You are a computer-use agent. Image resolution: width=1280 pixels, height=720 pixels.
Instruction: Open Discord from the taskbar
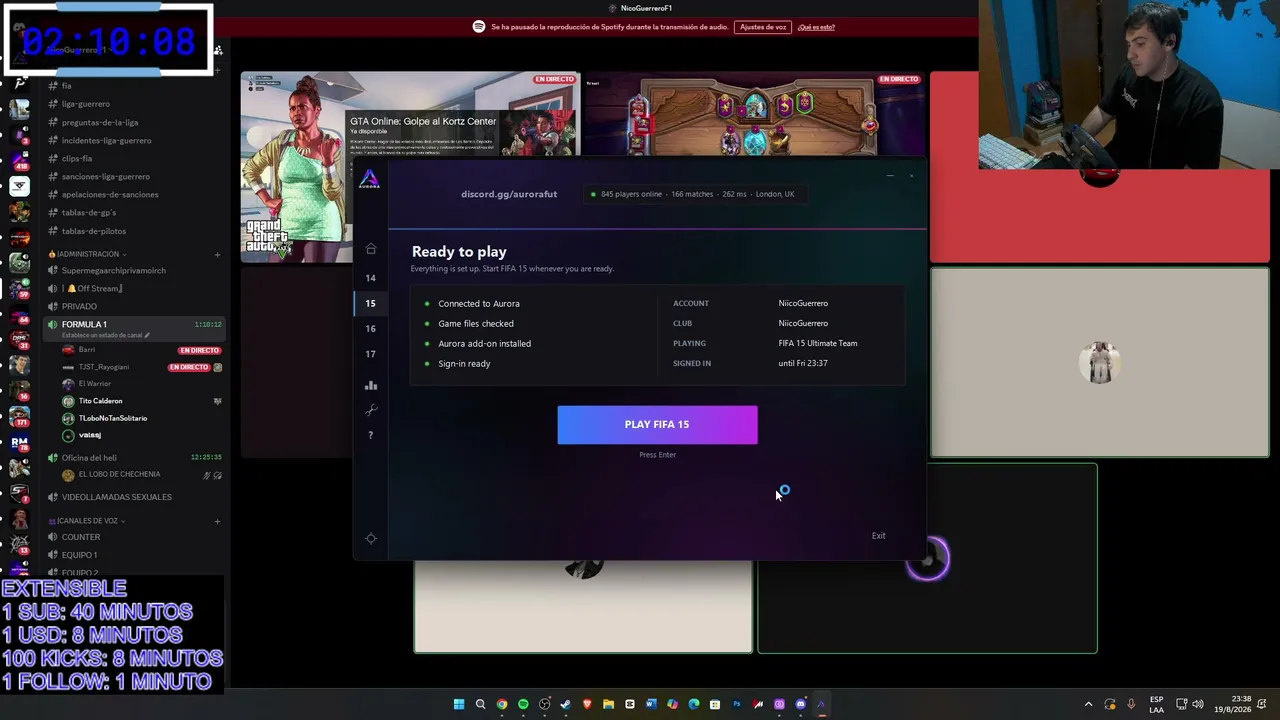tap(800, 704)
